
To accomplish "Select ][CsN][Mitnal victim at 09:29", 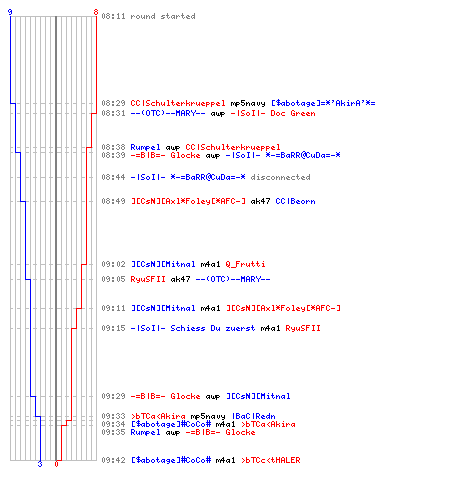I will pos(258,396).
